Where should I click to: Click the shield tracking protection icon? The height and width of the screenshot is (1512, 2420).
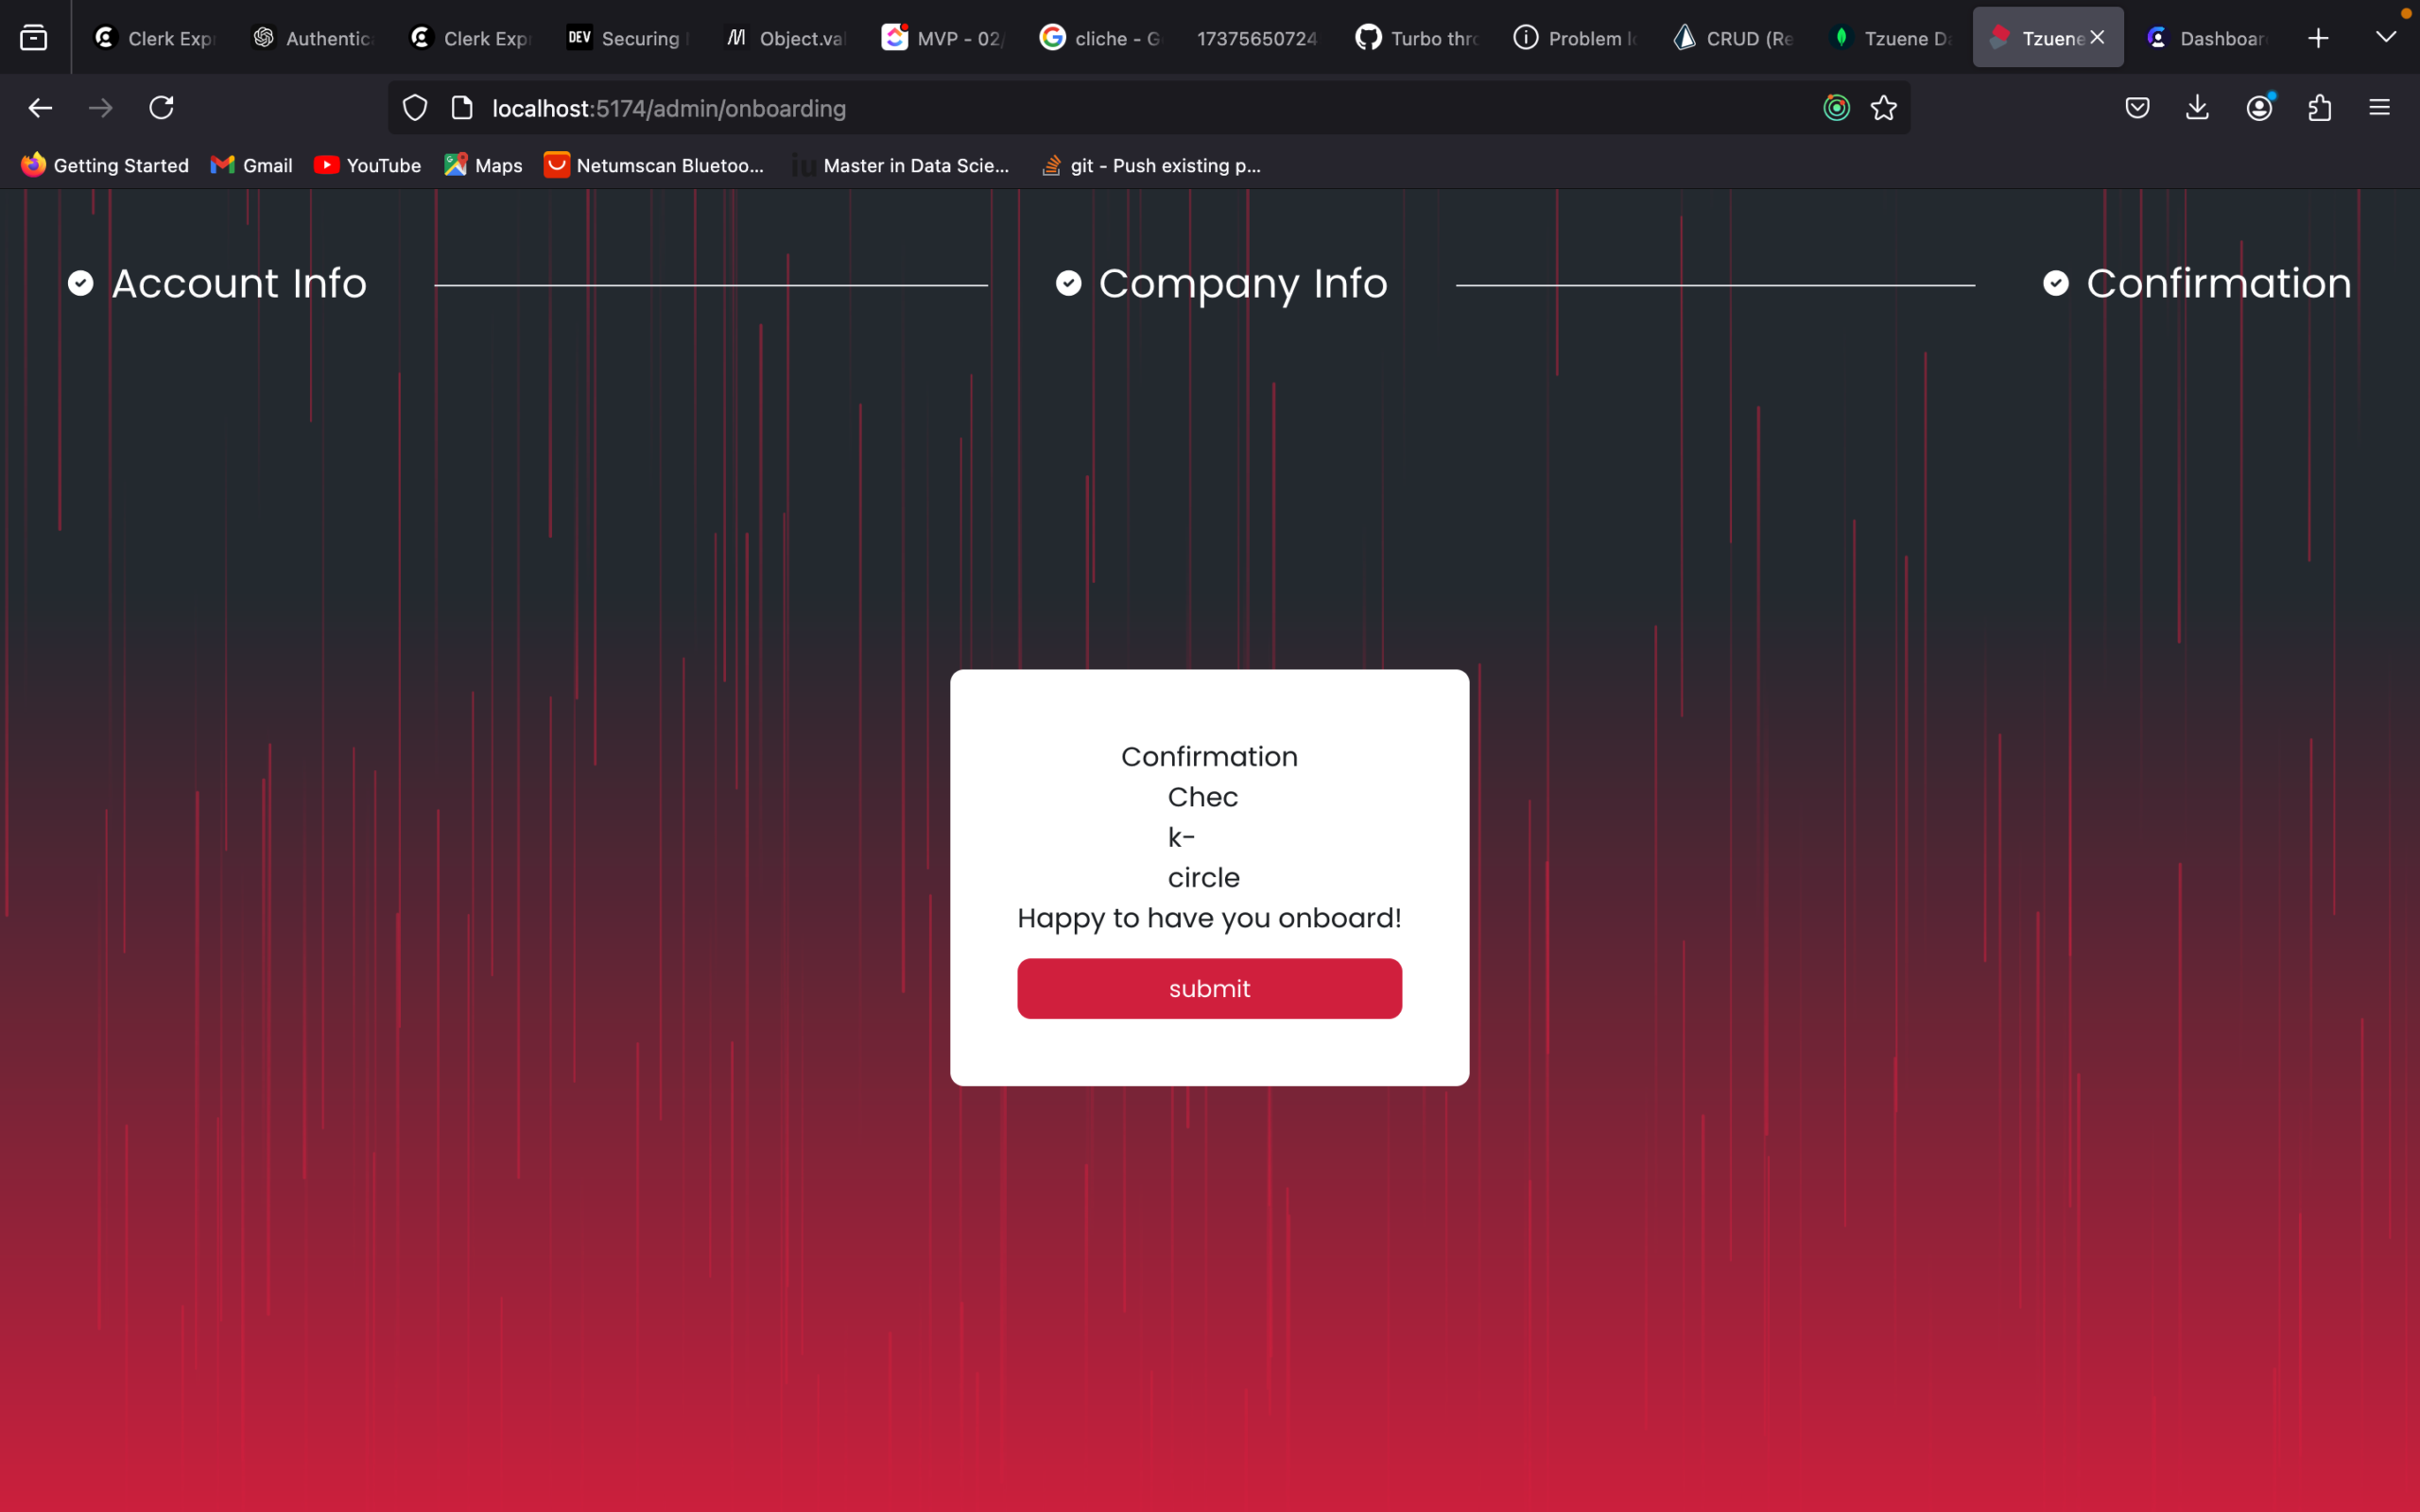(x=415, y=108)
